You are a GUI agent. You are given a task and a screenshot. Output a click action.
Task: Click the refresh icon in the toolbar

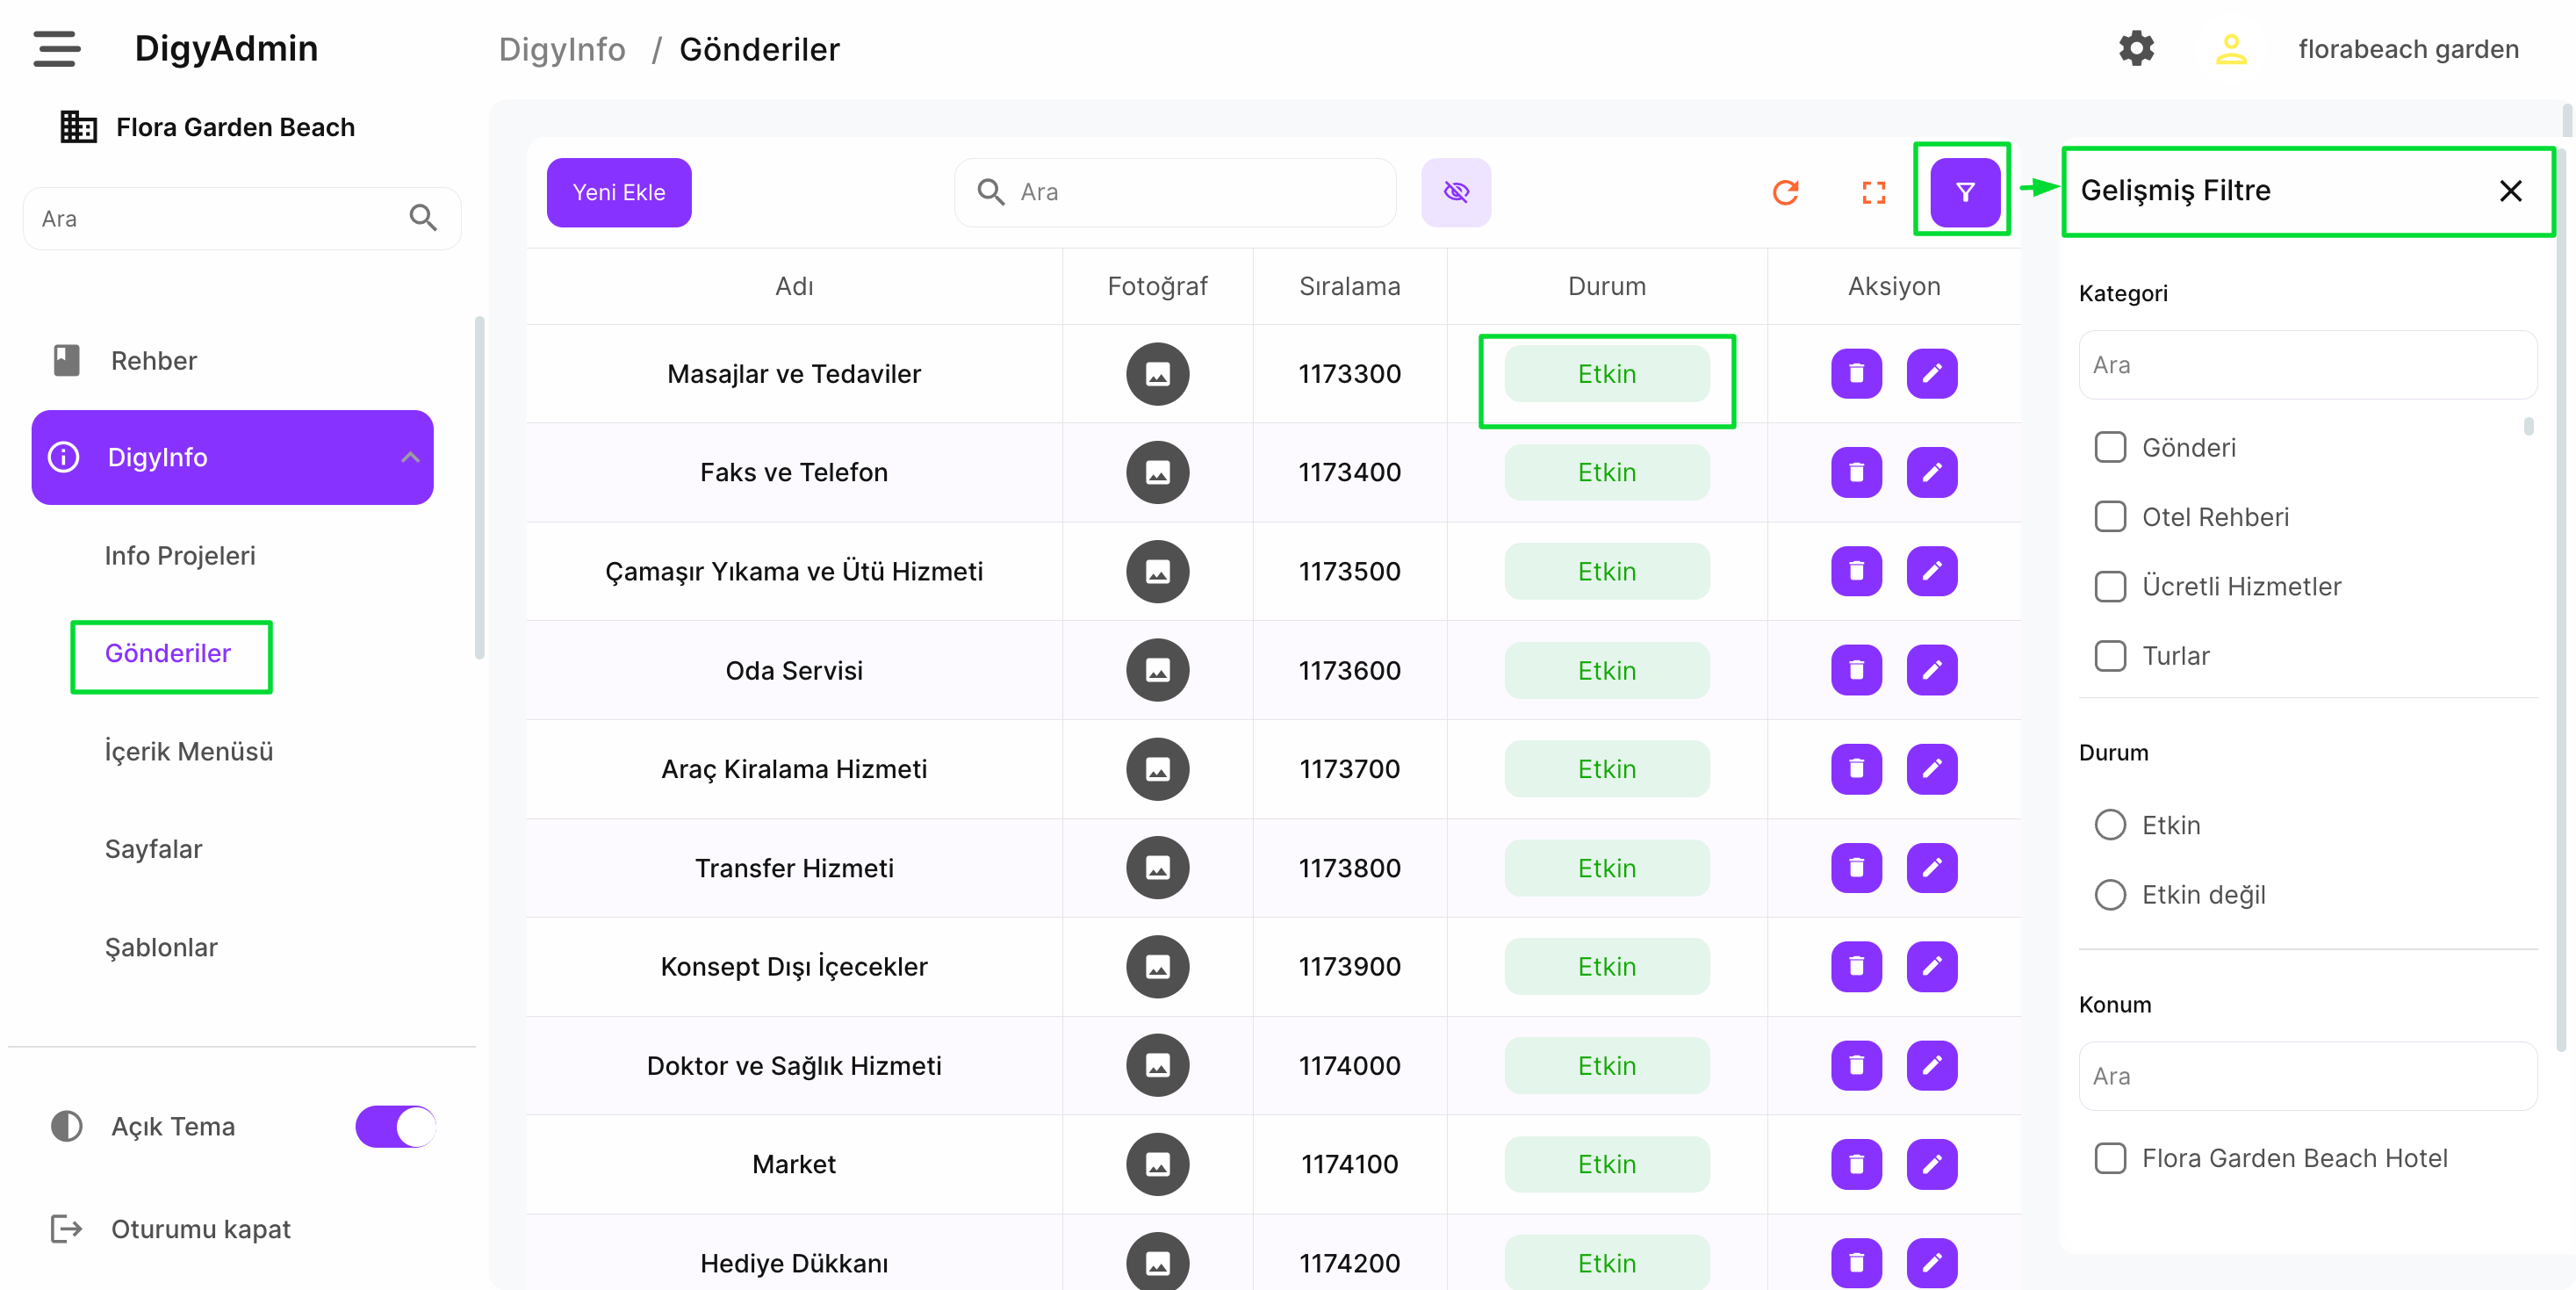coord(1785,192)
